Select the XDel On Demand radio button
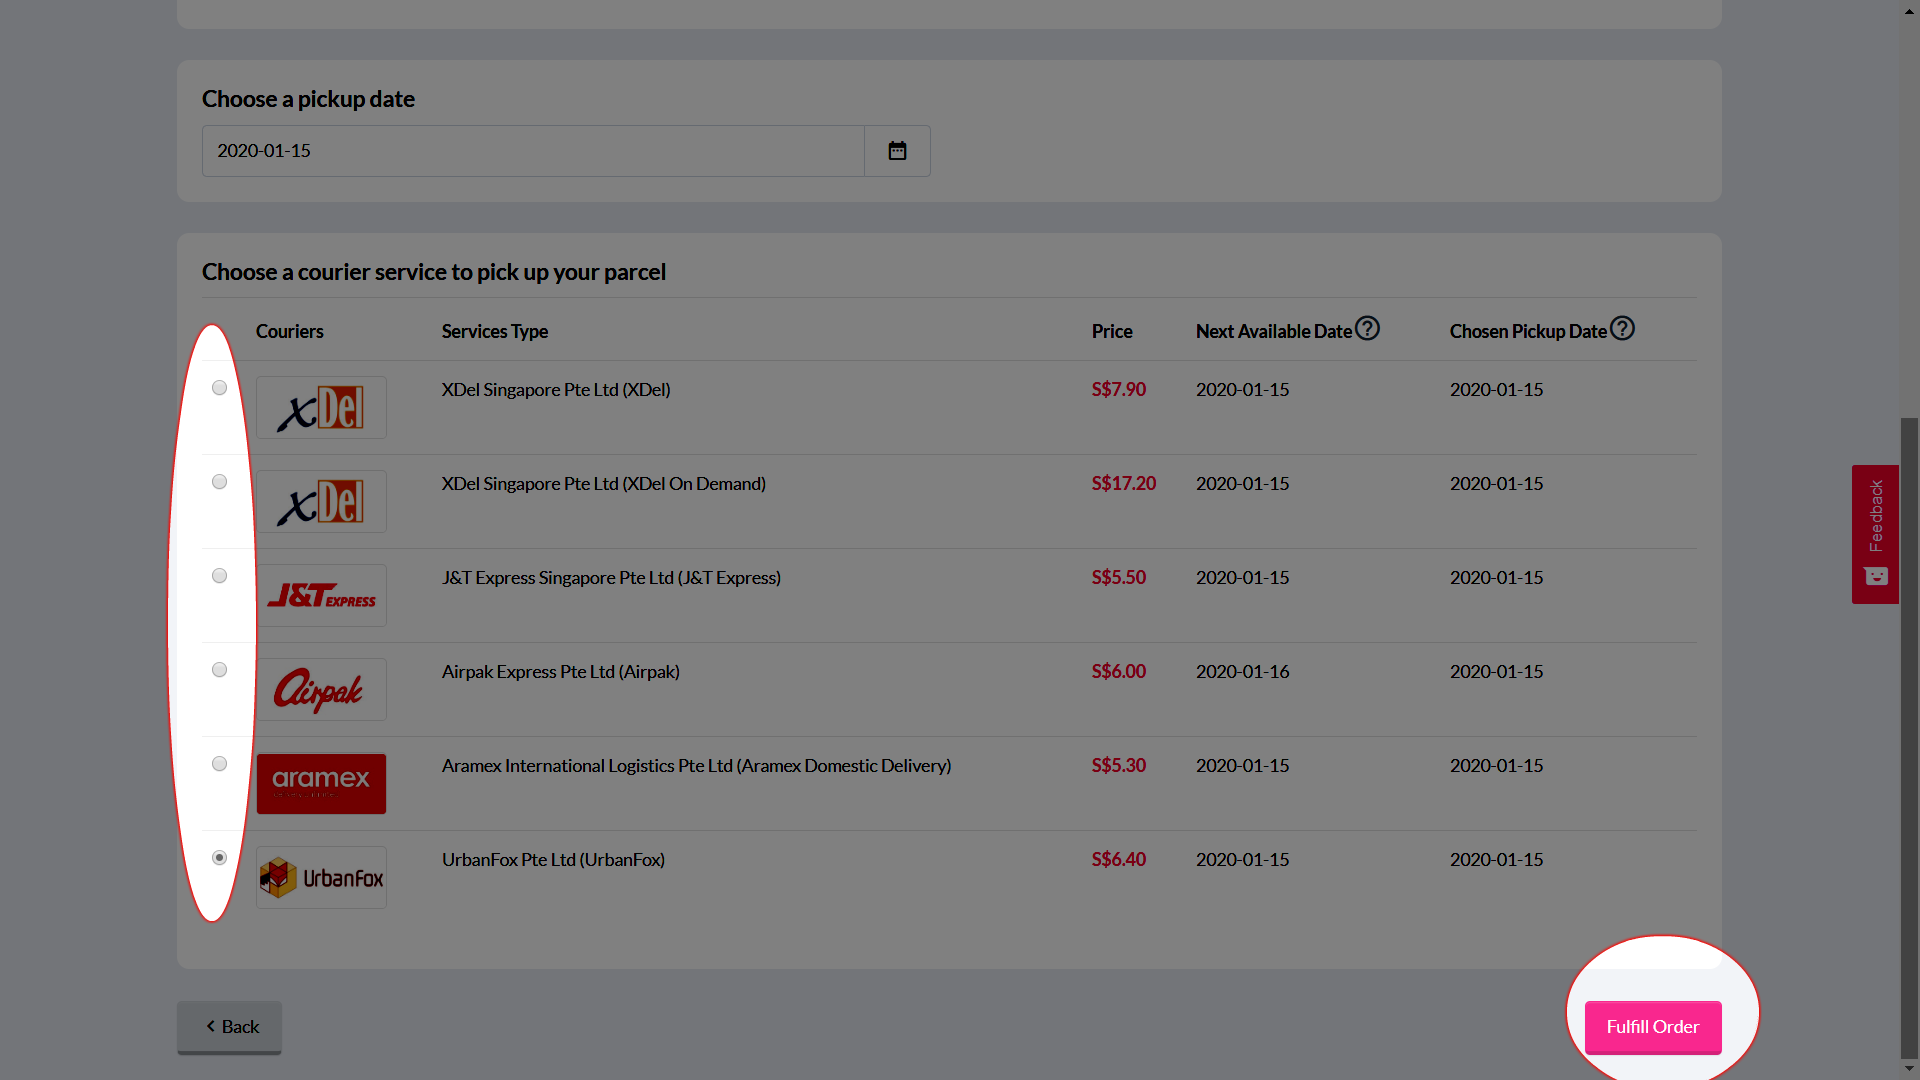The image size is (1920, 1080). tap(219, 482)
